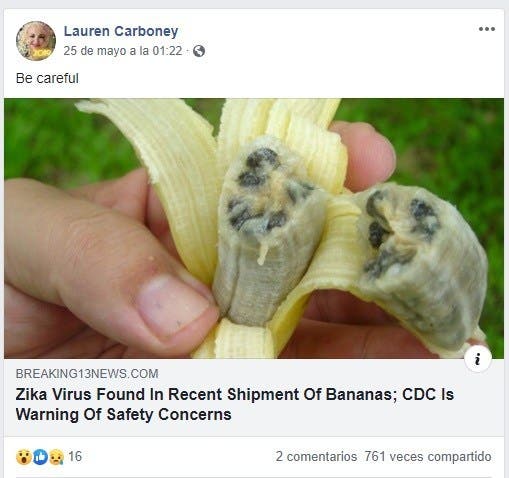This screenshot has width=509, height=478.
Task: Click the sad reaction emoji
Action: coord(56,457)
